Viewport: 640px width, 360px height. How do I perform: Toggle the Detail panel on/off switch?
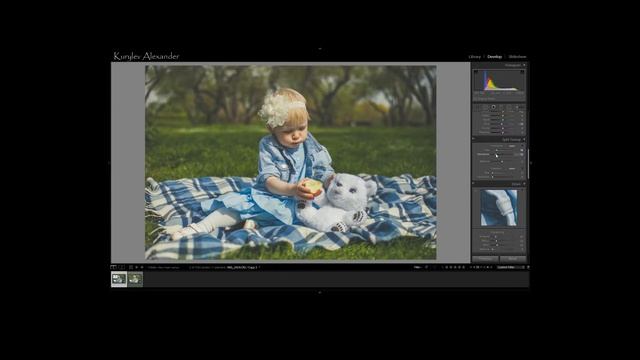(473, 183)
